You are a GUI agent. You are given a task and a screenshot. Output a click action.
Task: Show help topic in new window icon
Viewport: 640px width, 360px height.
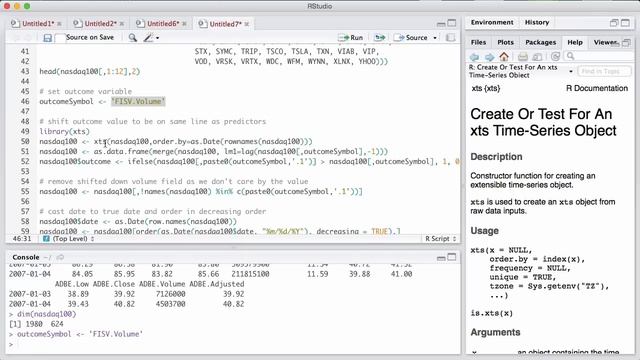click(538, 57)
